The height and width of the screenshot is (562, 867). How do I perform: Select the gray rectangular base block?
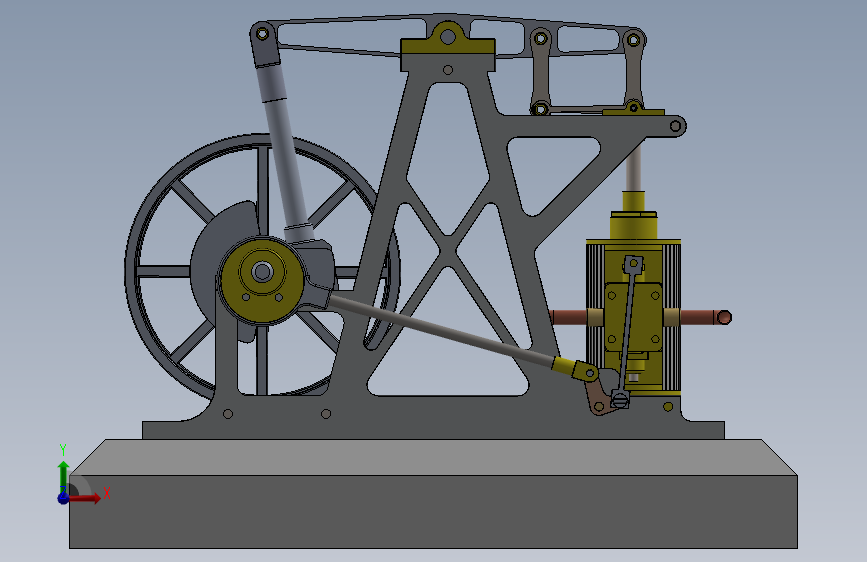(433, 512)
